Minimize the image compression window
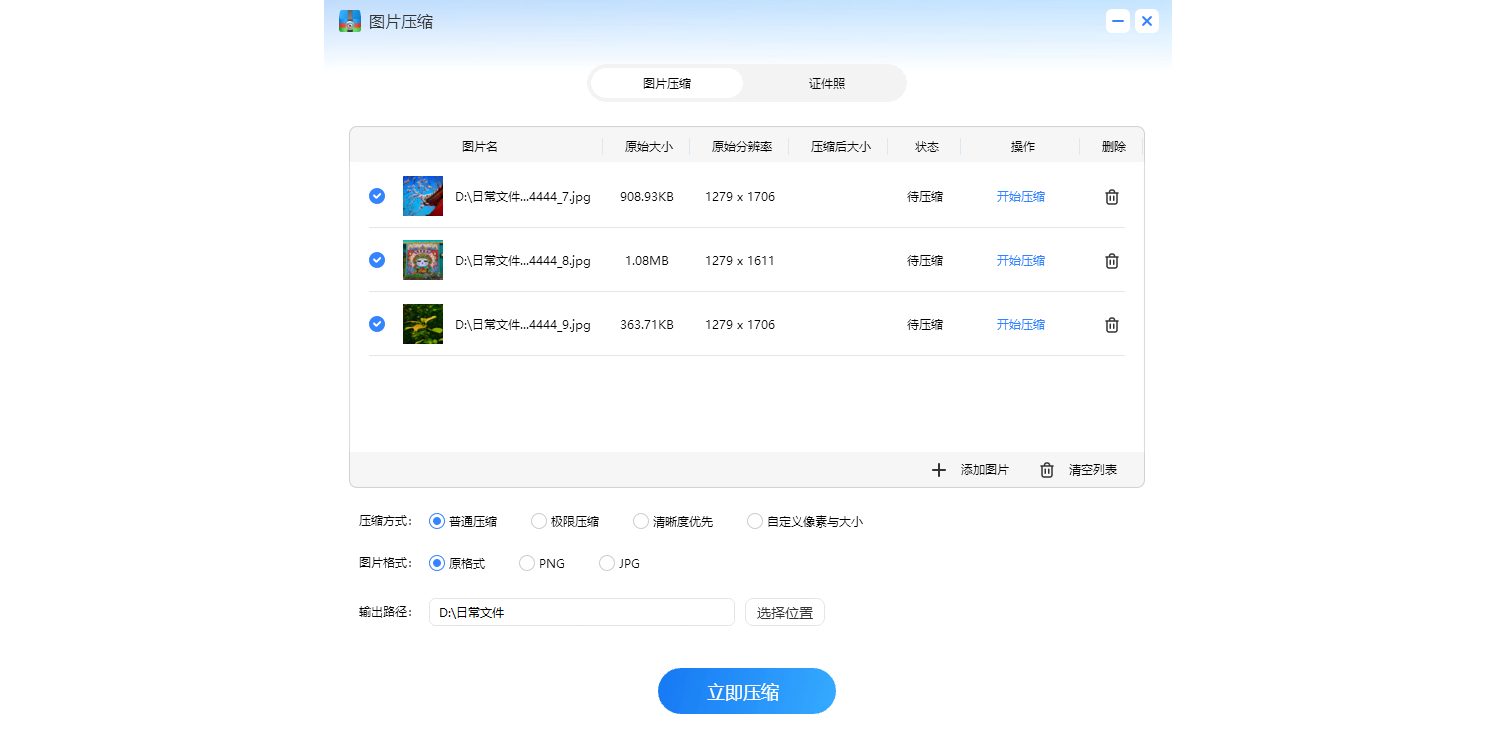The height and width of the screenshot is (748, 1496). click(1118, 21)
